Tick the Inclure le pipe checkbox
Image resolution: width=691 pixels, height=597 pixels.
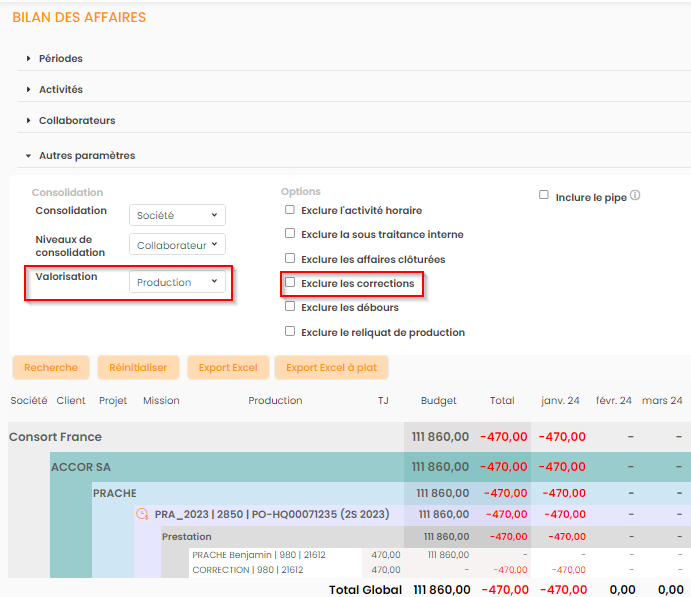pos(544,196)
